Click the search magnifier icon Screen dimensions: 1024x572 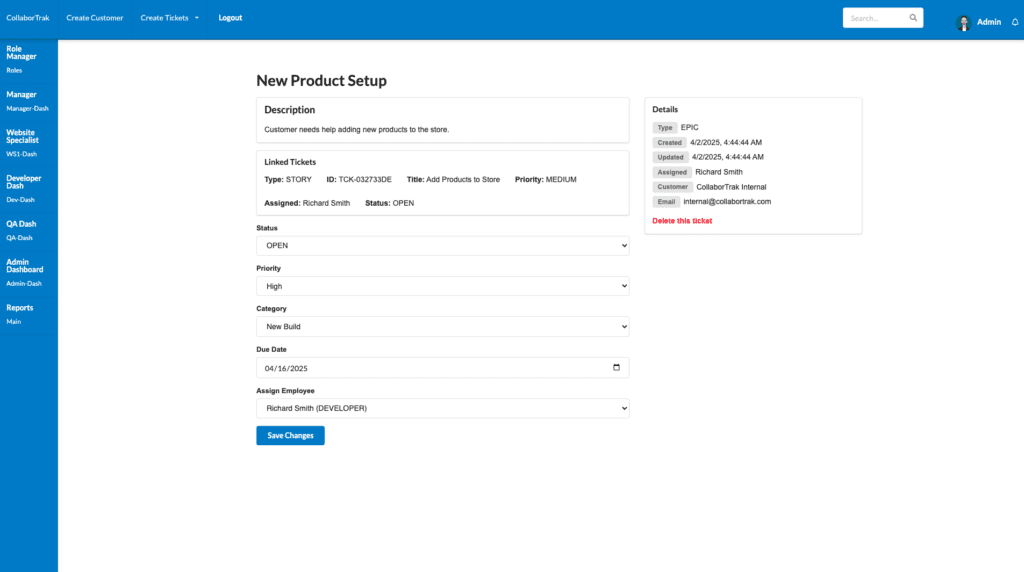(x=913, y=18)
